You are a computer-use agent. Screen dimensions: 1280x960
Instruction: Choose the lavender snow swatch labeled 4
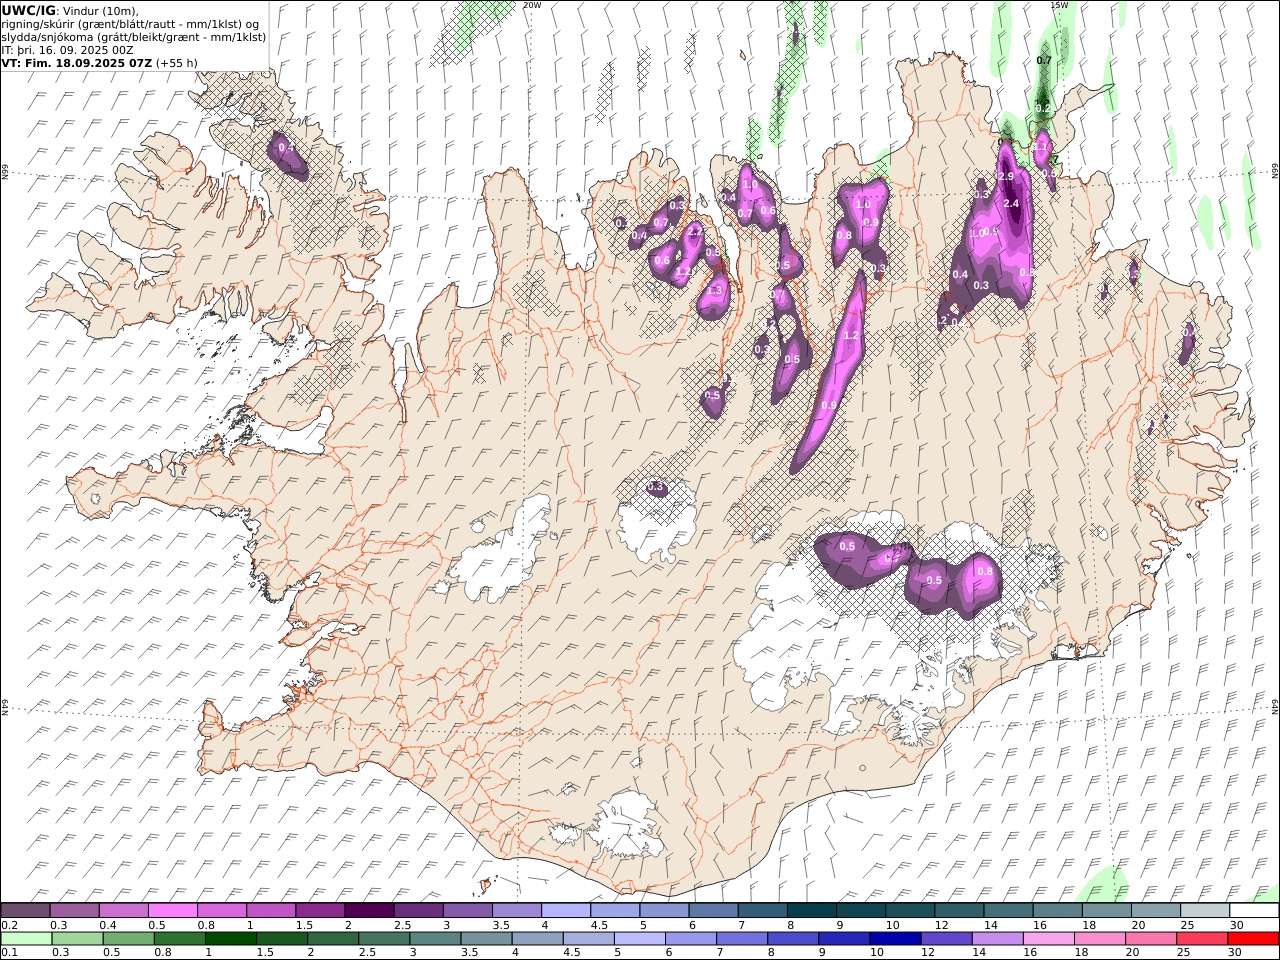[565, 910]
